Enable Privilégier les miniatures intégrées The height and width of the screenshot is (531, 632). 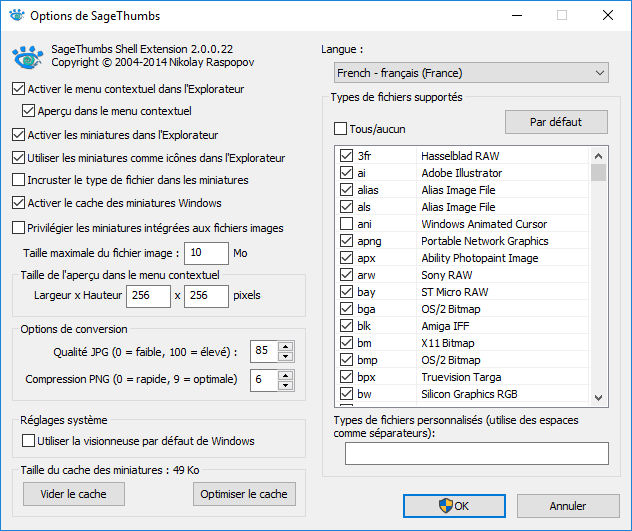tap(18, 228)
